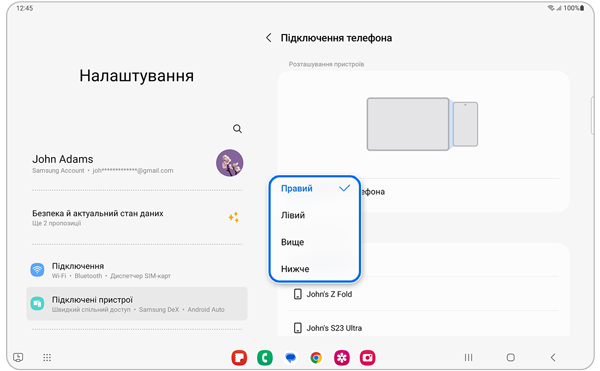This screenshot has width=600, height=371.
Task: Click the Підключення телефона header
Action: [336, 38]
